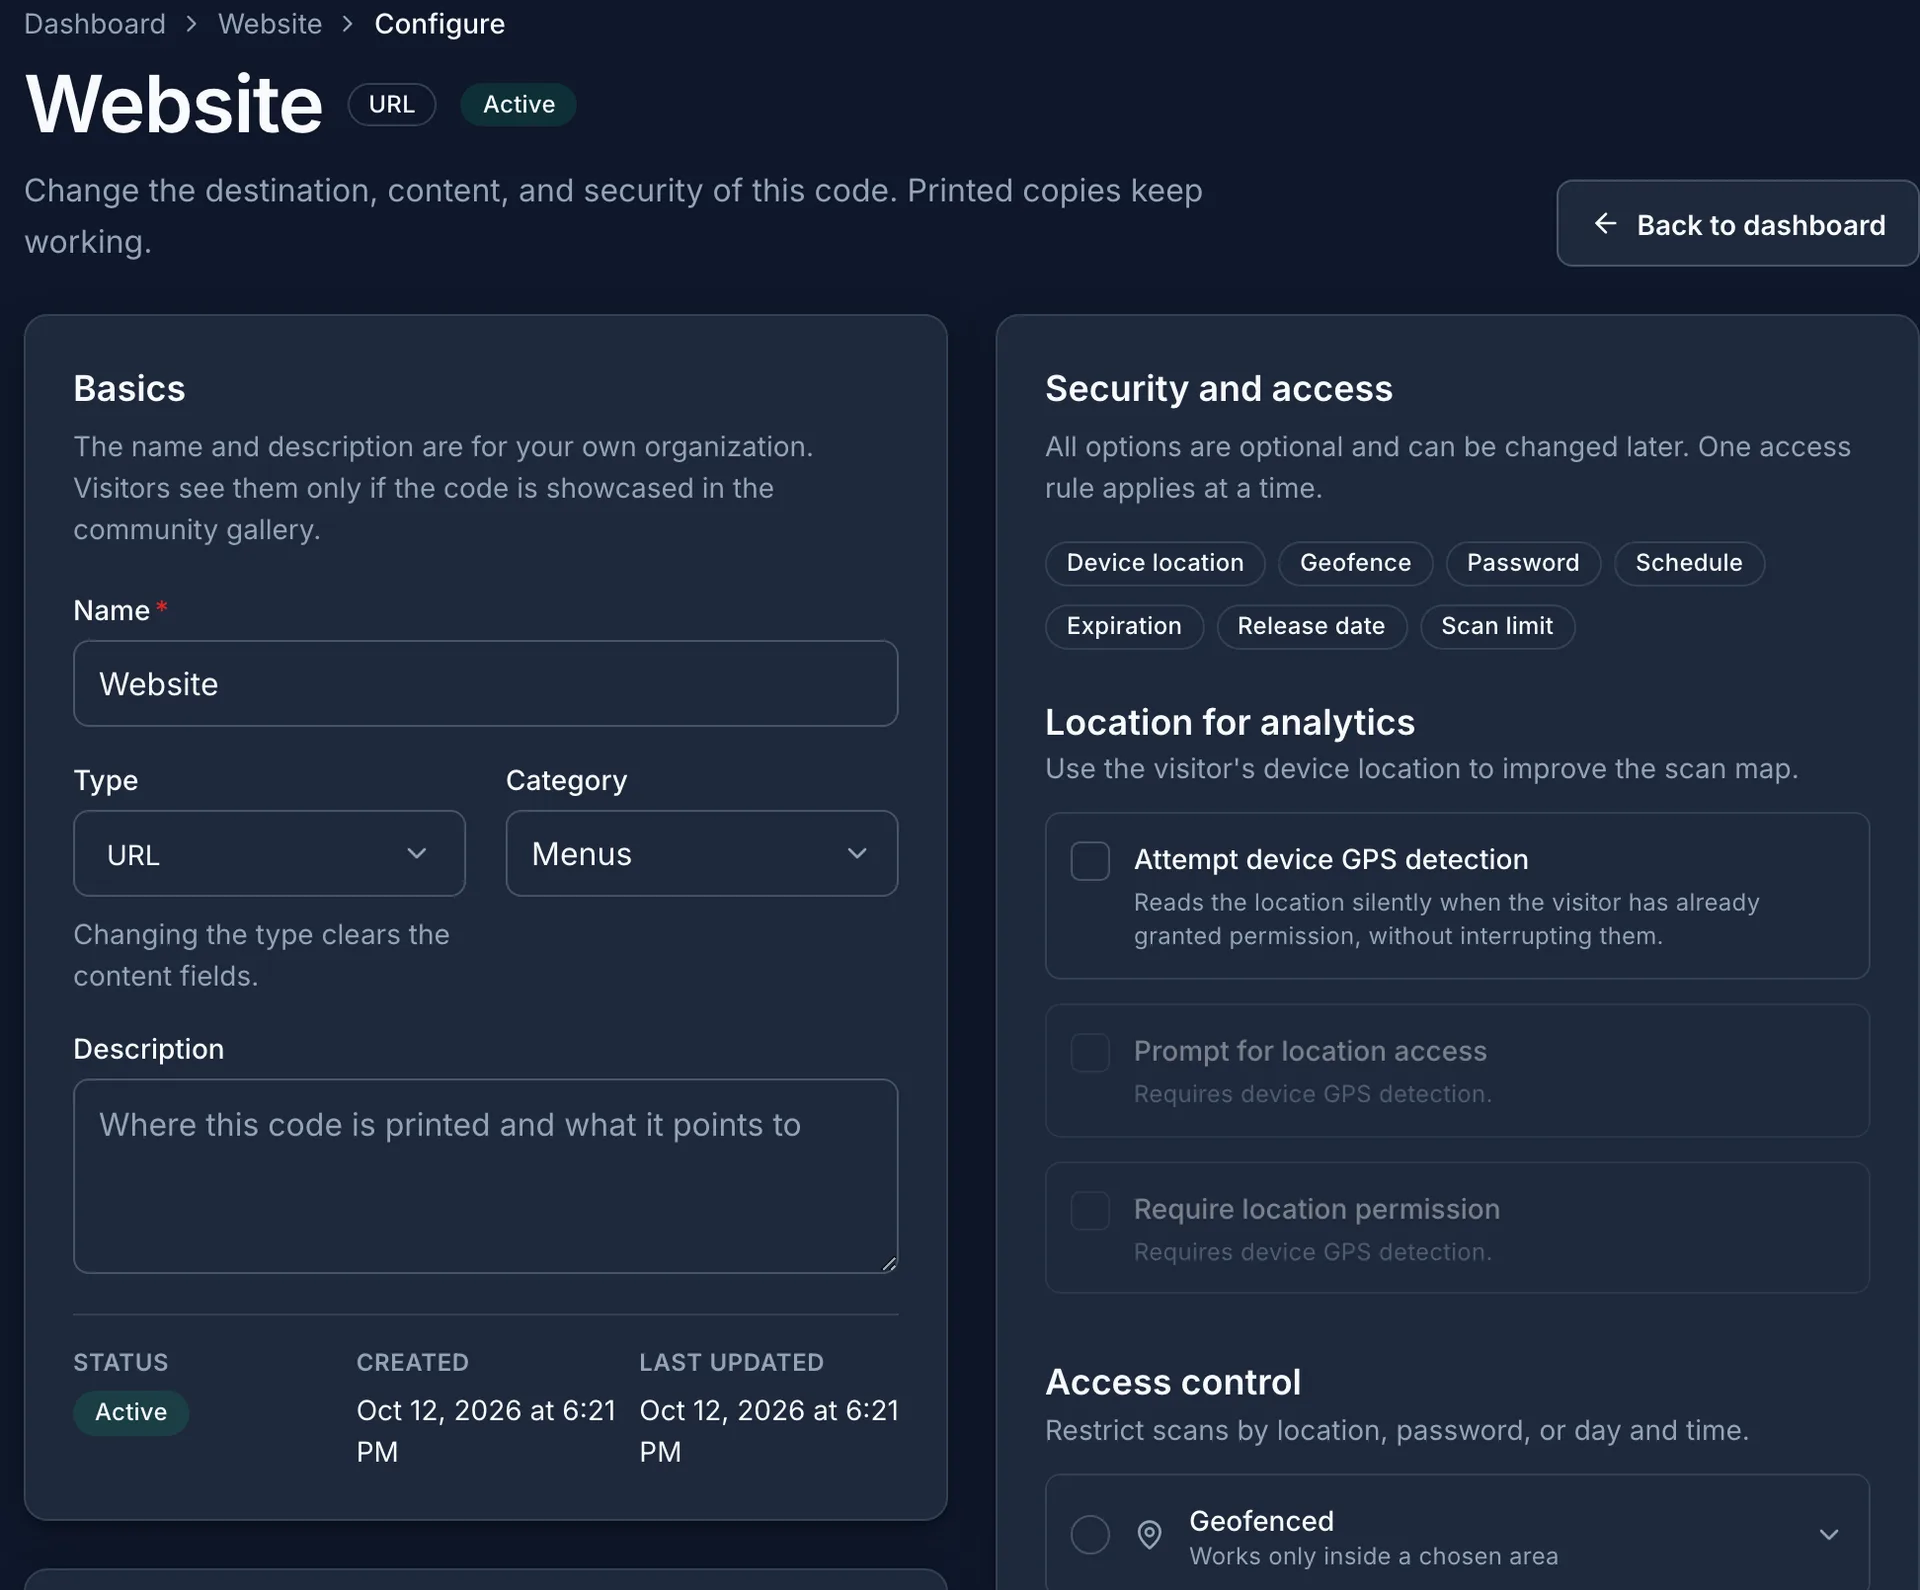
Task: Click the 'Location for analytics' heading
Action: click(x=1230, y=723)
